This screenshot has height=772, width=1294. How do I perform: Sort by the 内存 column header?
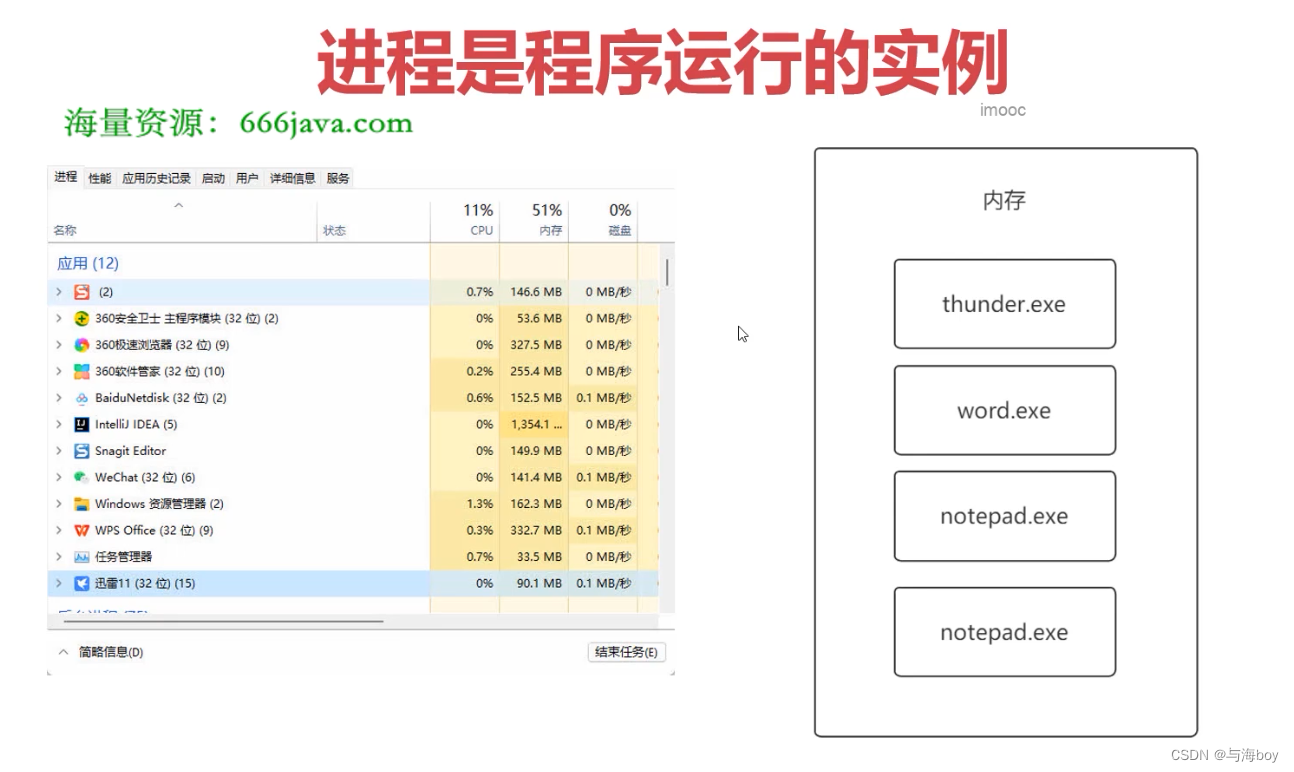click(534, 221)
